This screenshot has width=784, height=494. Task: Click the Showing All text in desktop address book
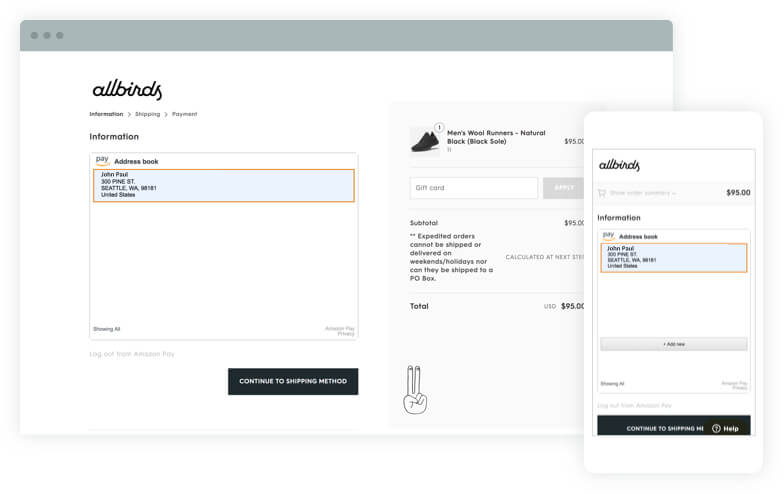(106, 329)
